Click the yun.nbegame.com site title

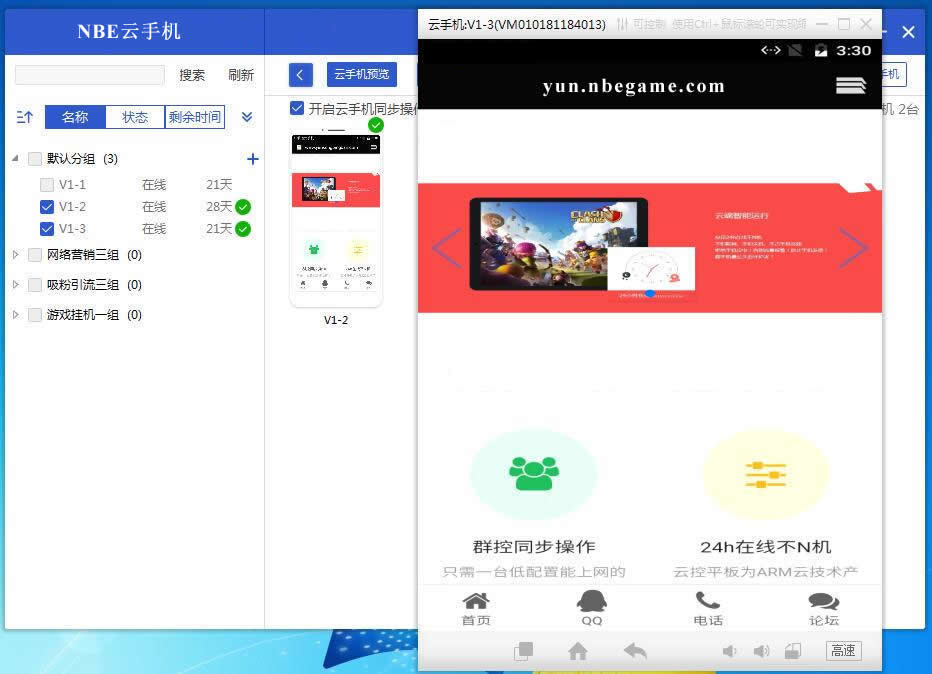(x=634, y=86)
